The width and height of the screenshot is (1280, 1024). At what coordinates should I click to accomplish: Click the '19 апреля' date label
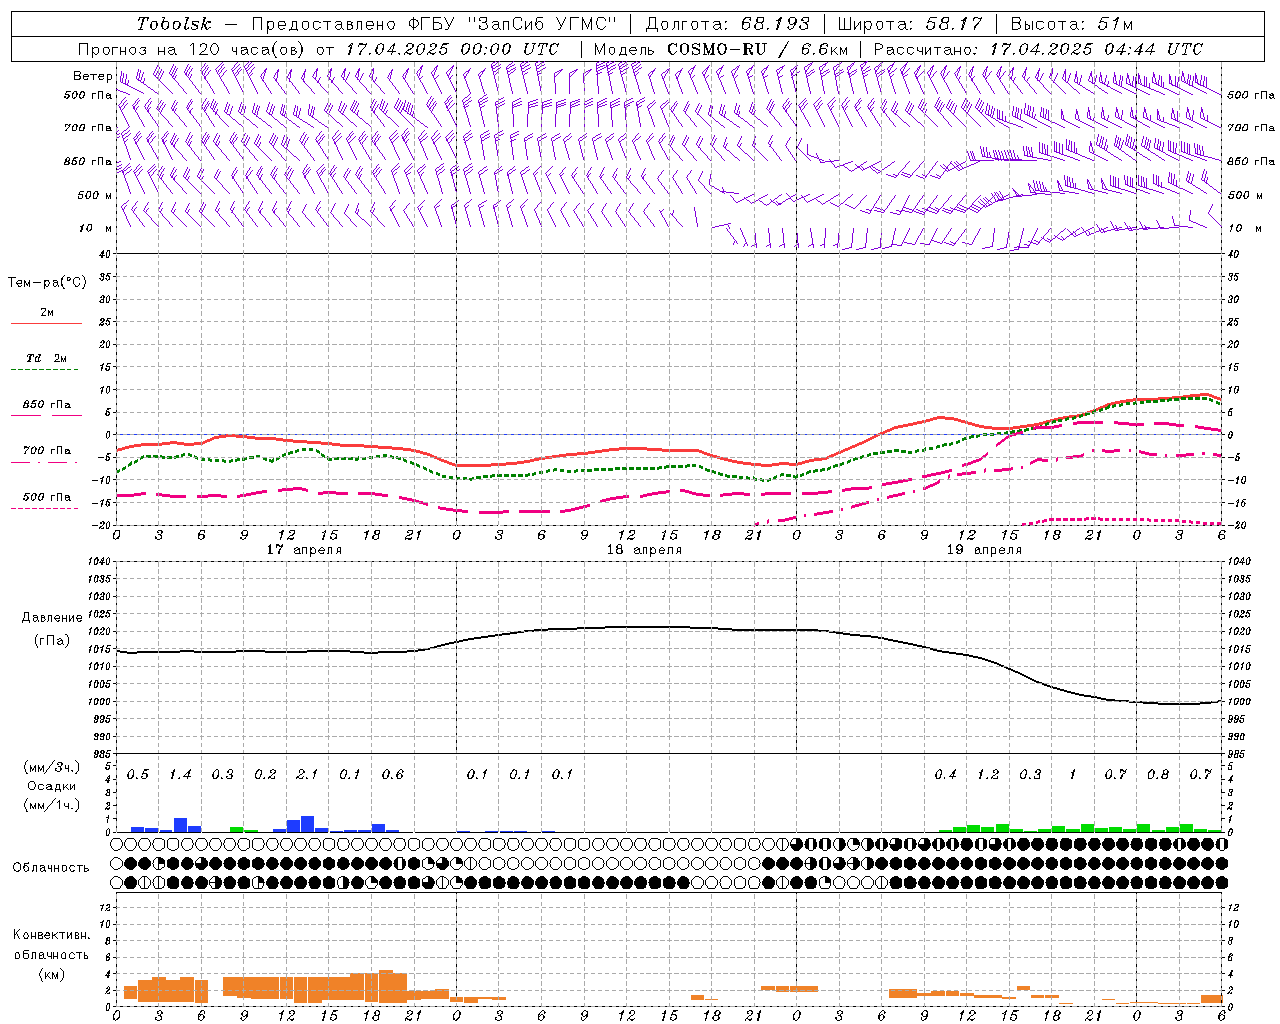click(x=984, y=550)
